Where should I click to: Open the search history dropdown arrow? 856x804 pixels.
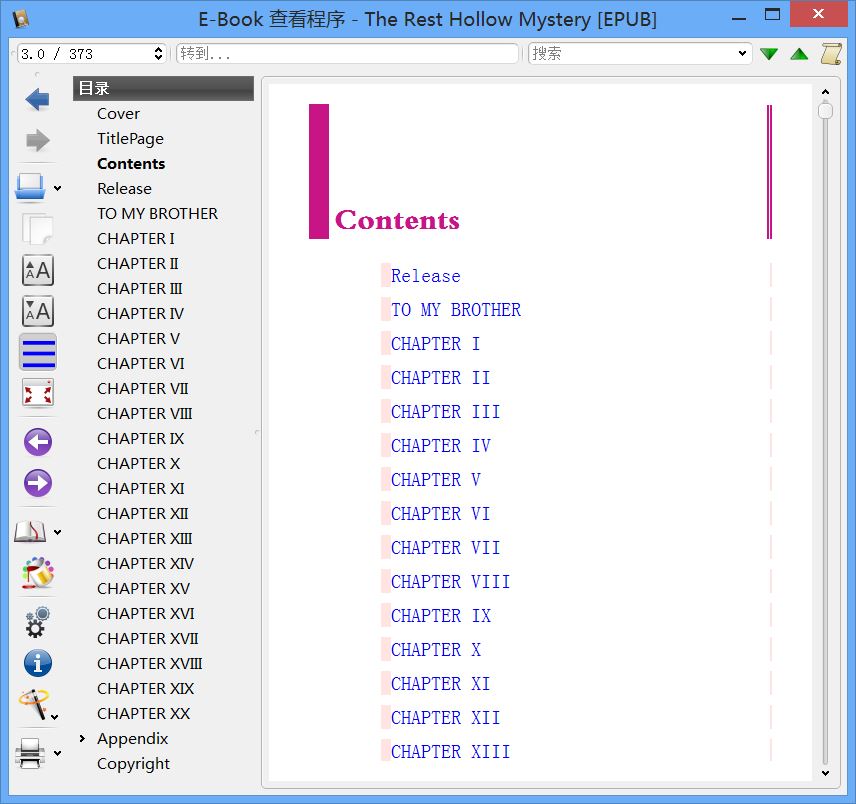[742, 53]
